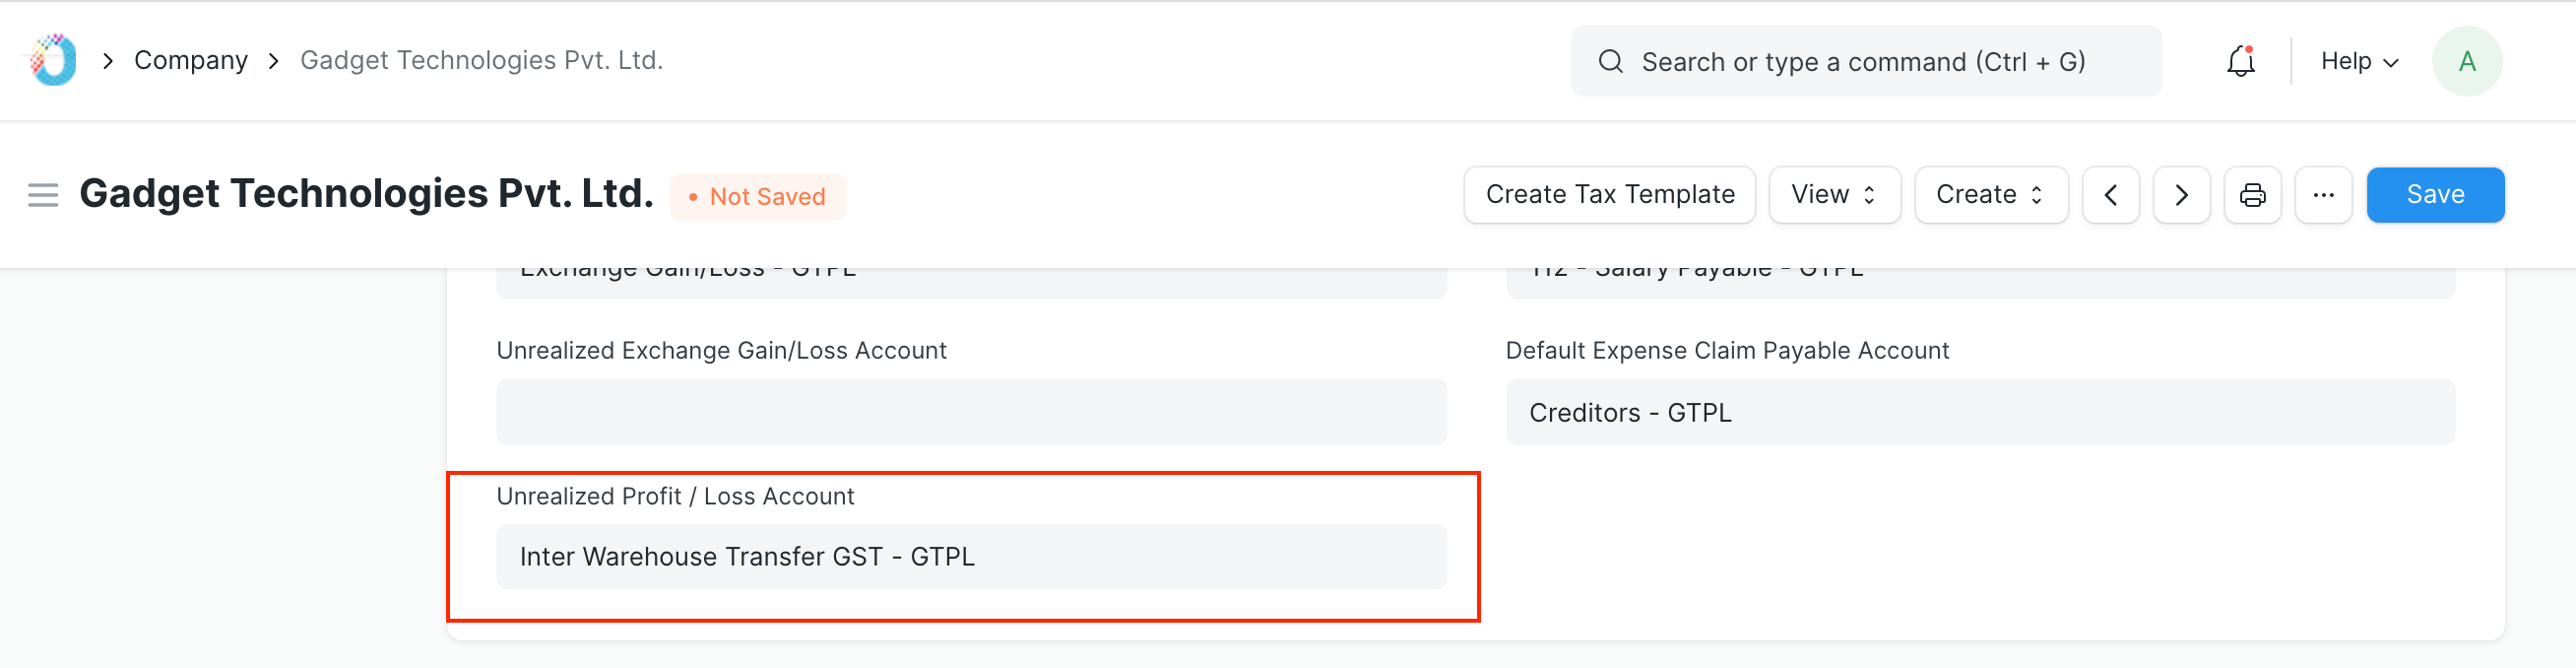Click the hamburger sidebar toggle
Viewport: 2576px width, 668px height.
tap(43, 195)
